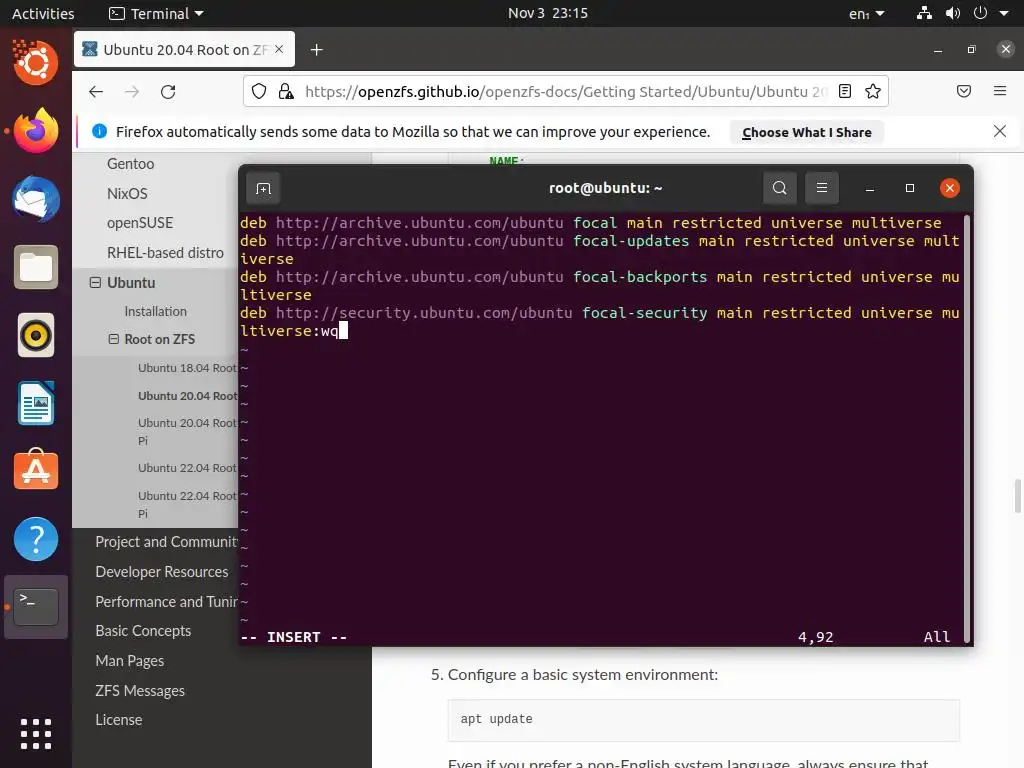The width and height of the screenshot is (1024, 768).
Task: Click the Firefox URL address field
Action: pyautogui.click(x=566, y=91)
